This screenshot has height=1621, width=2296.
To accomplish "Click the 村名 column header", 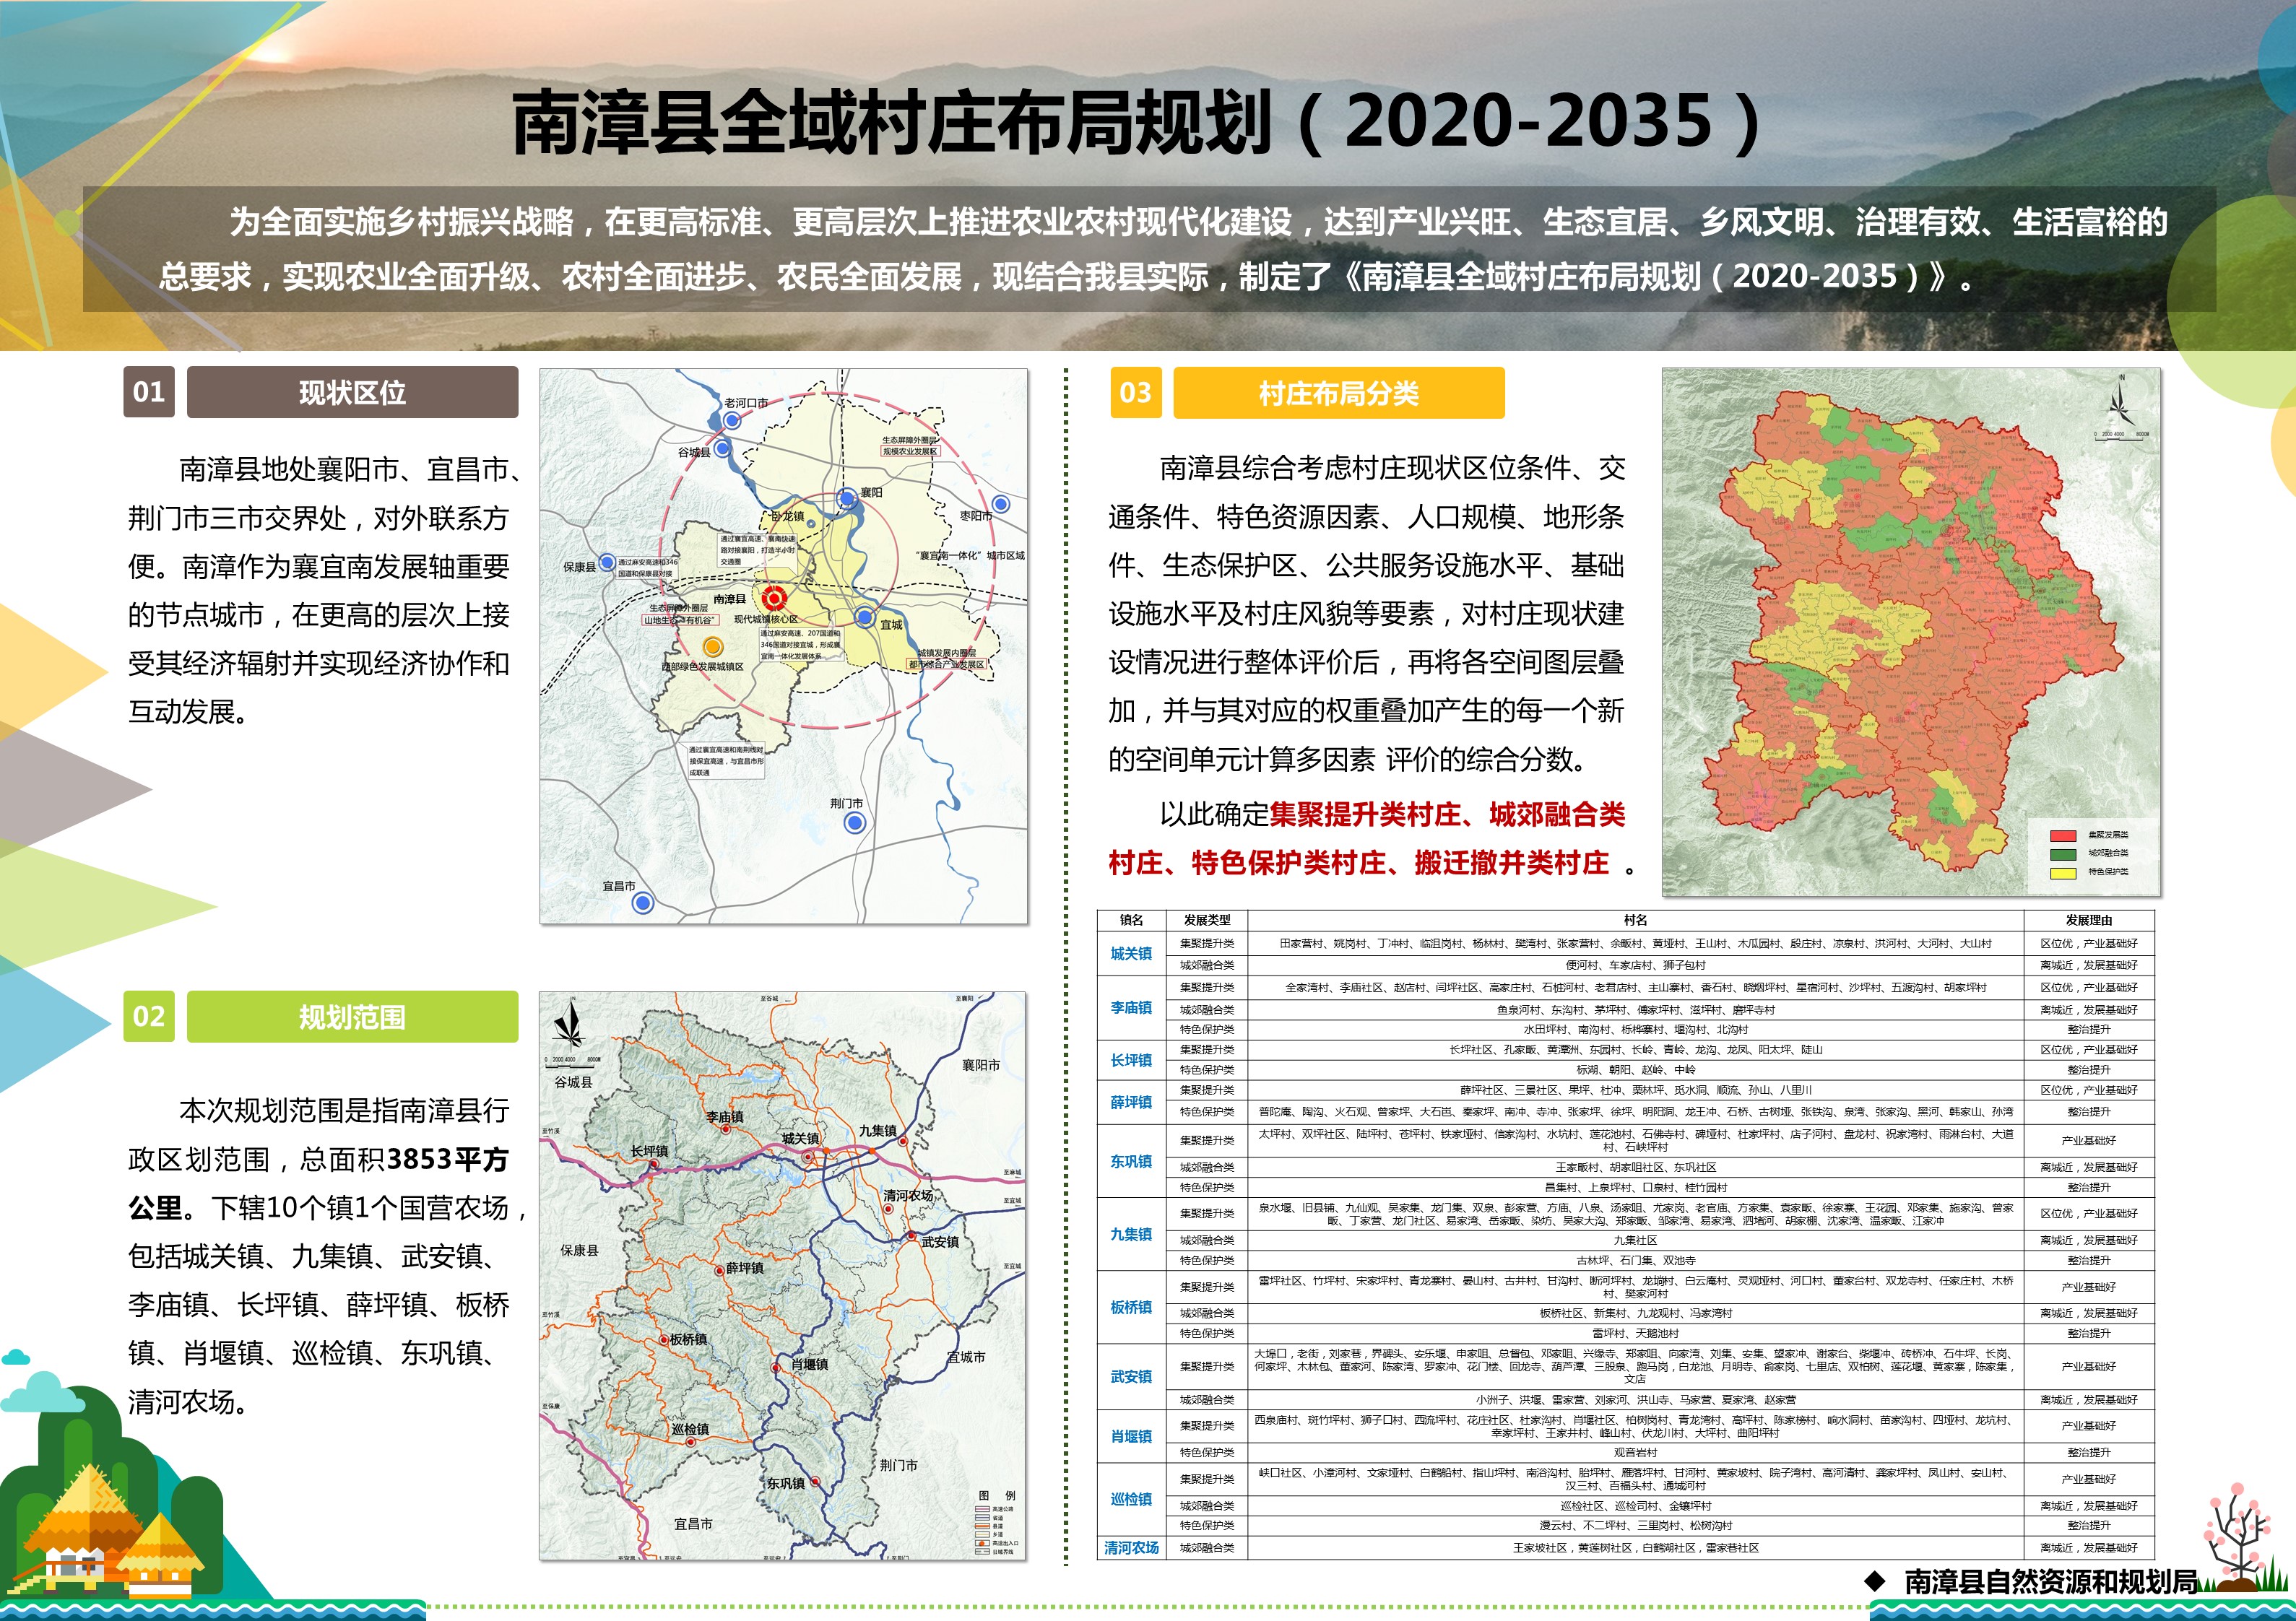I will [x=1635, y=920].
